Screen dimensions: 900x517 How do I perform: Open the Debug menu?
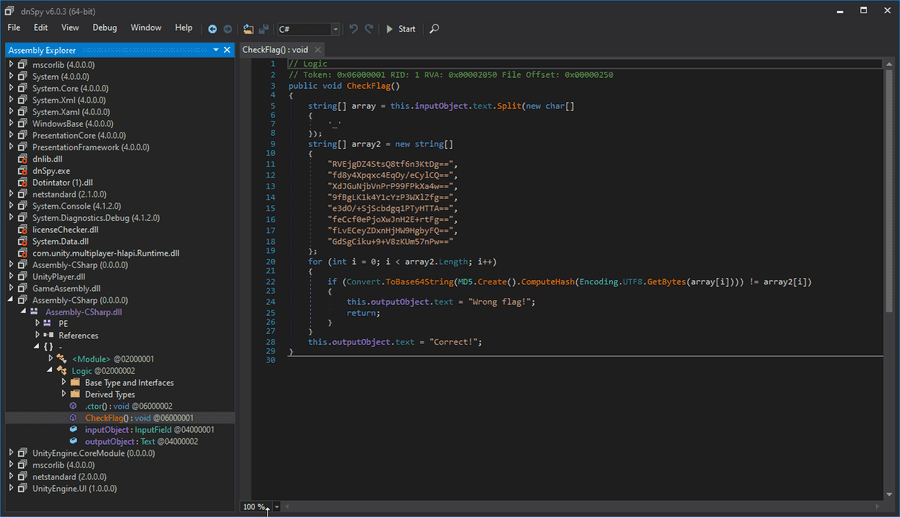[x=104, y=28]
